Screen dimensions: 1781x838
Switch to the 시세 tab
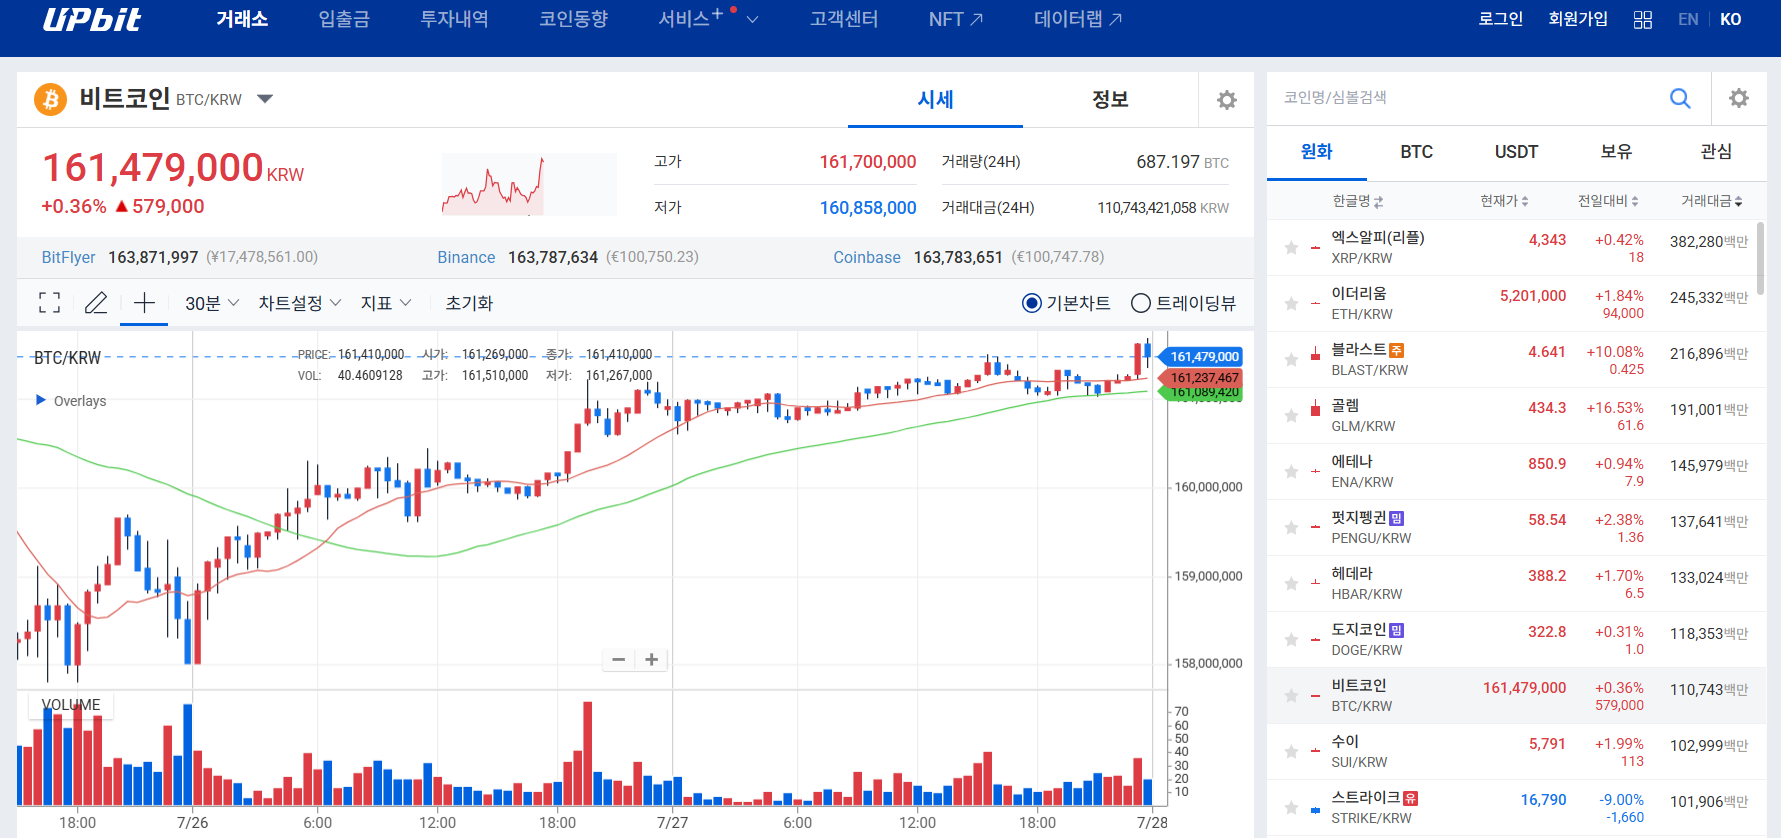point(935,100)
